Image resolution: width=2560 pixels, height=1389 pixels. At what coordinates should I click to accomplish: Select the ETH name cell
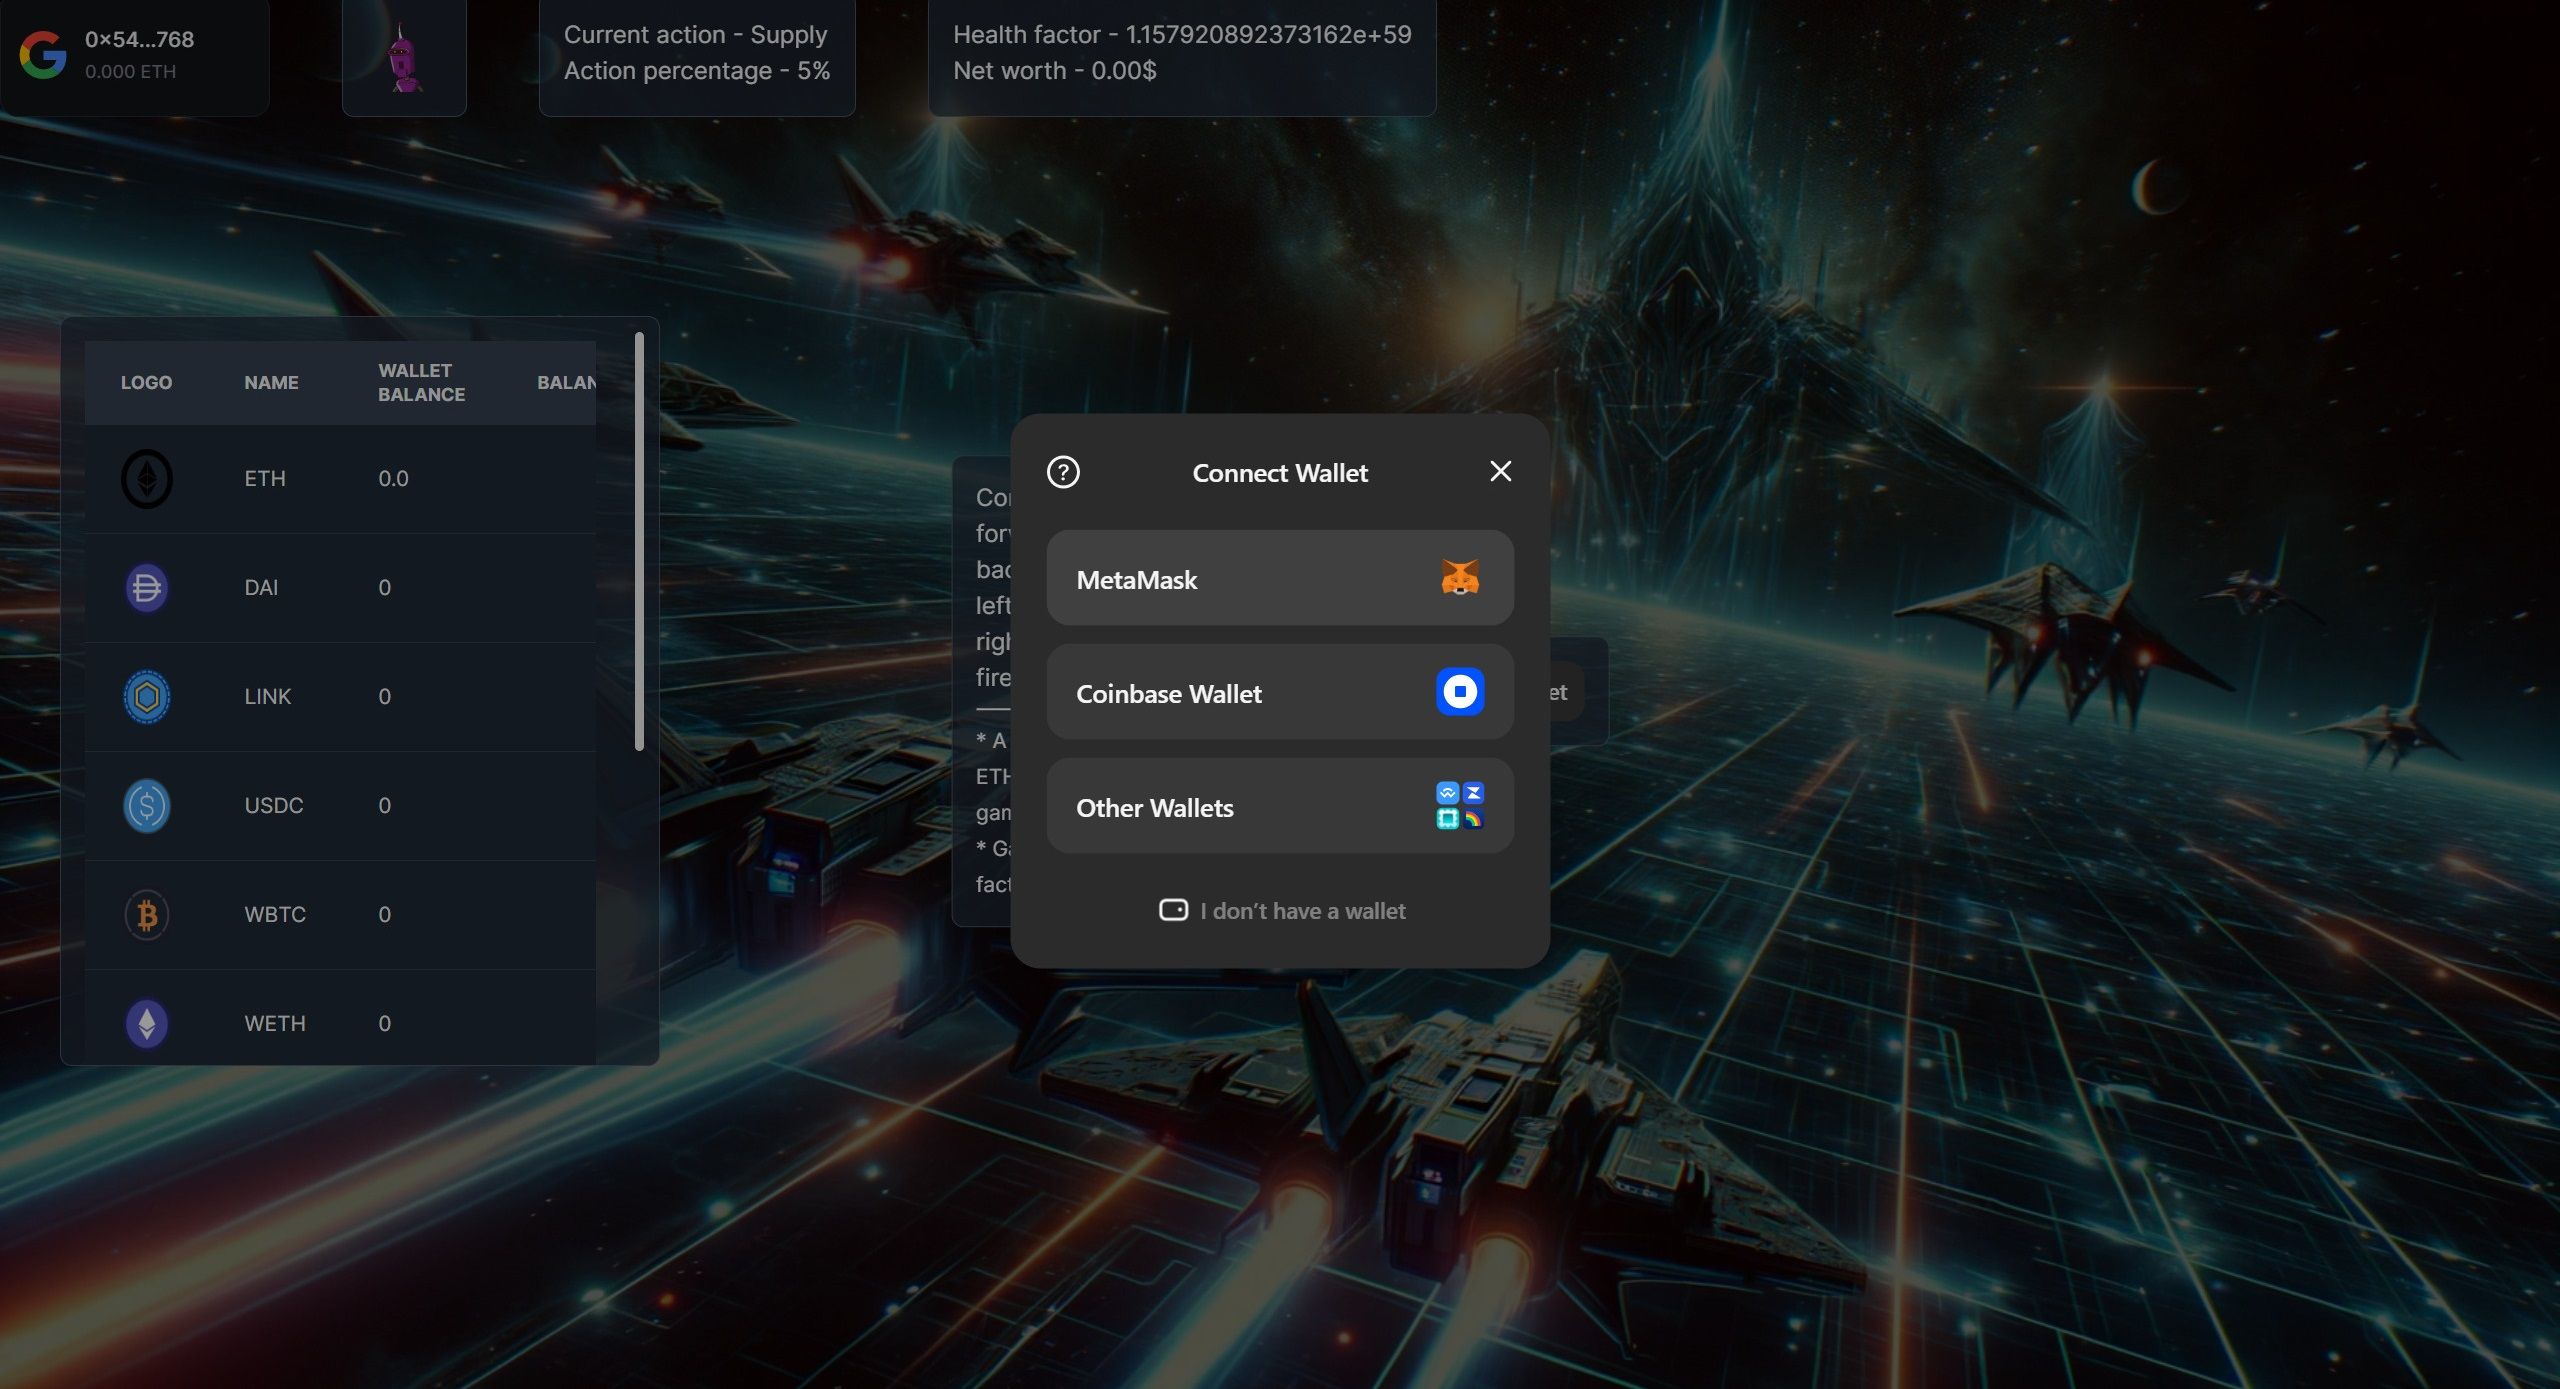(x=265, y=479)
